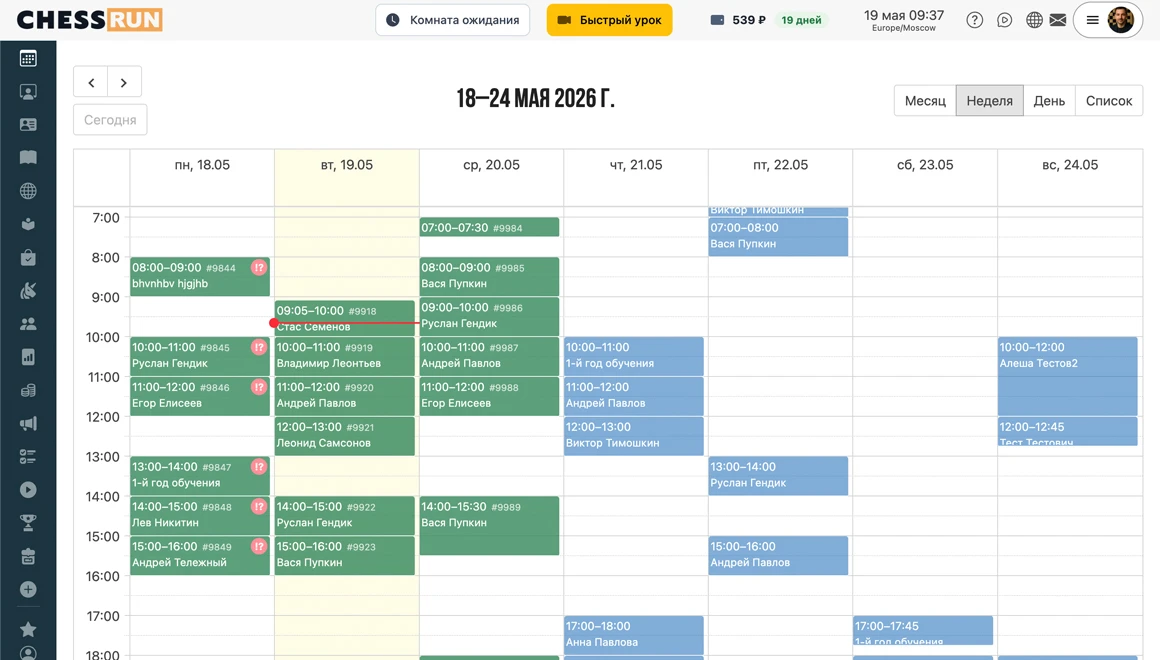The width and height of the screenshot is (1160, 660).
Task: Select the вт, 19.05 day header
Action: tap(347, 165)
